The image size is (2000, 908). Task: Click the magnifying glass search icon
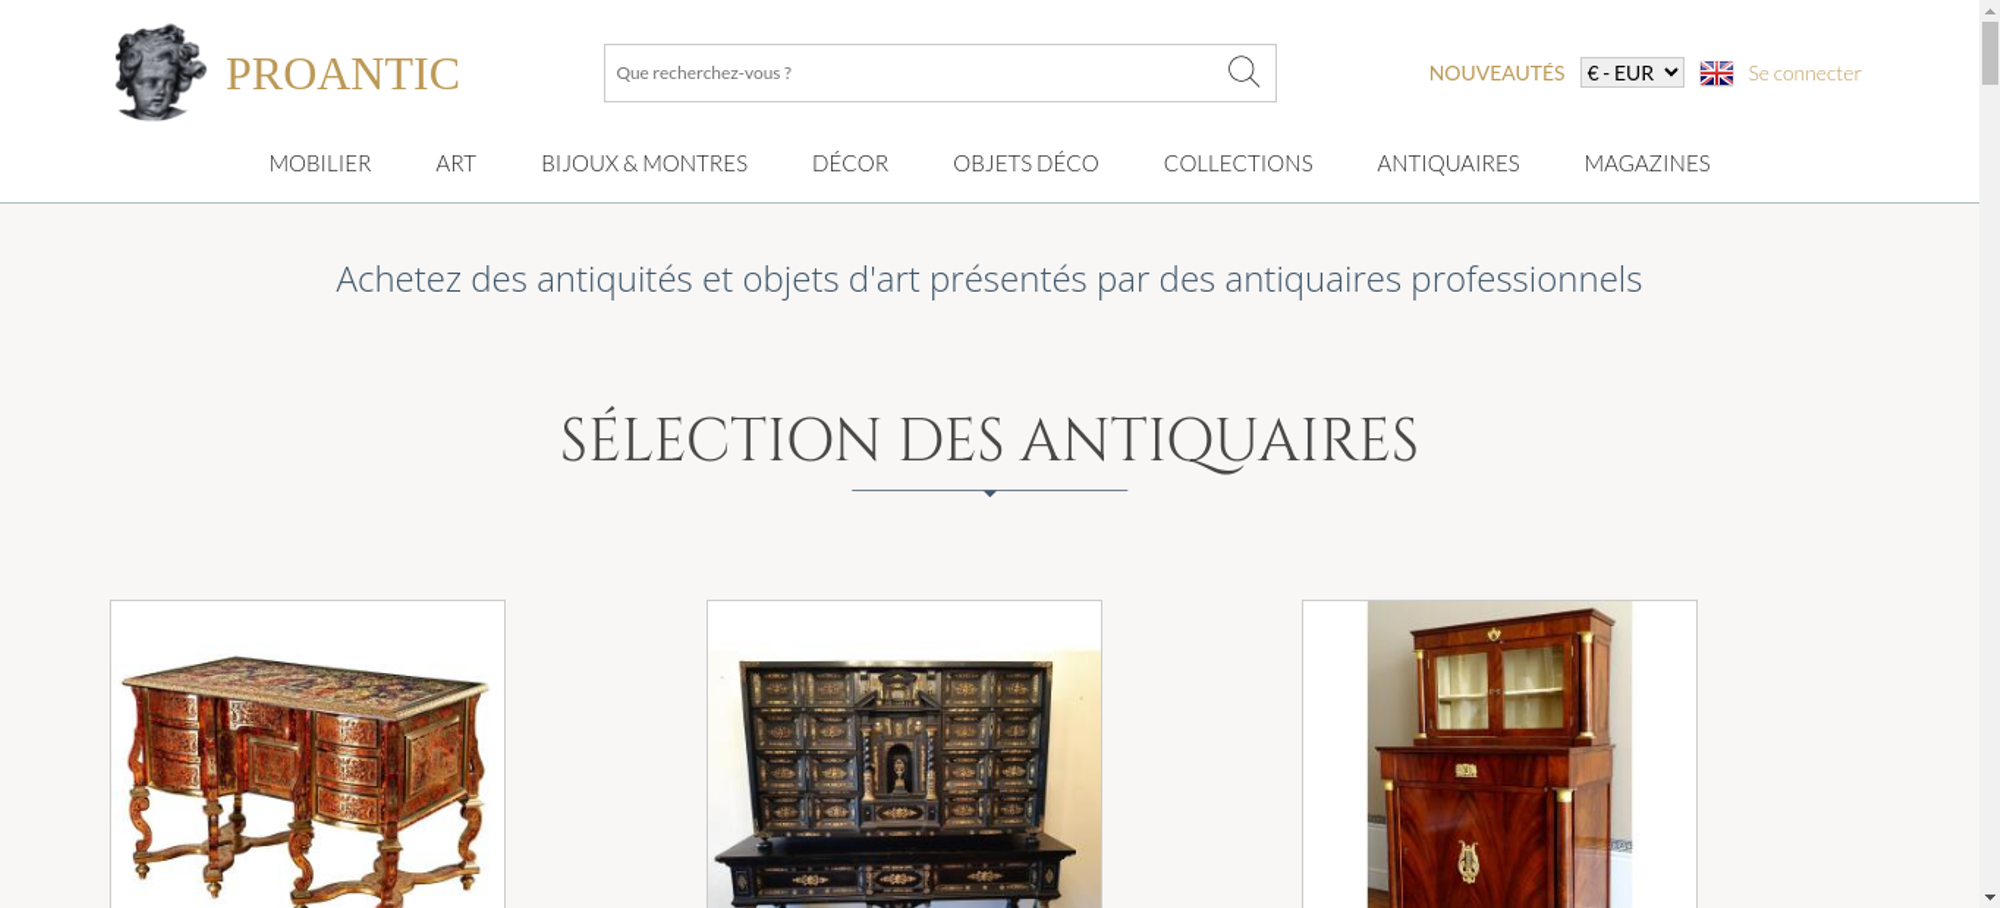[x=1243, y=72]
